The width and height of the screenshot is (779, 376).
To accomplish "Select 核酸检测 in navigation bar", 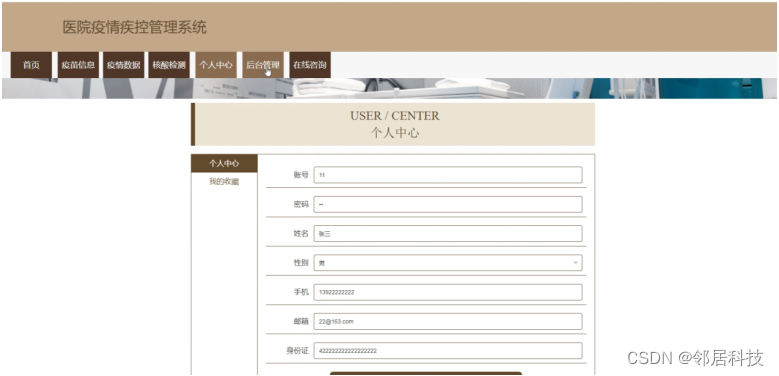I will [x=169, y=65].
